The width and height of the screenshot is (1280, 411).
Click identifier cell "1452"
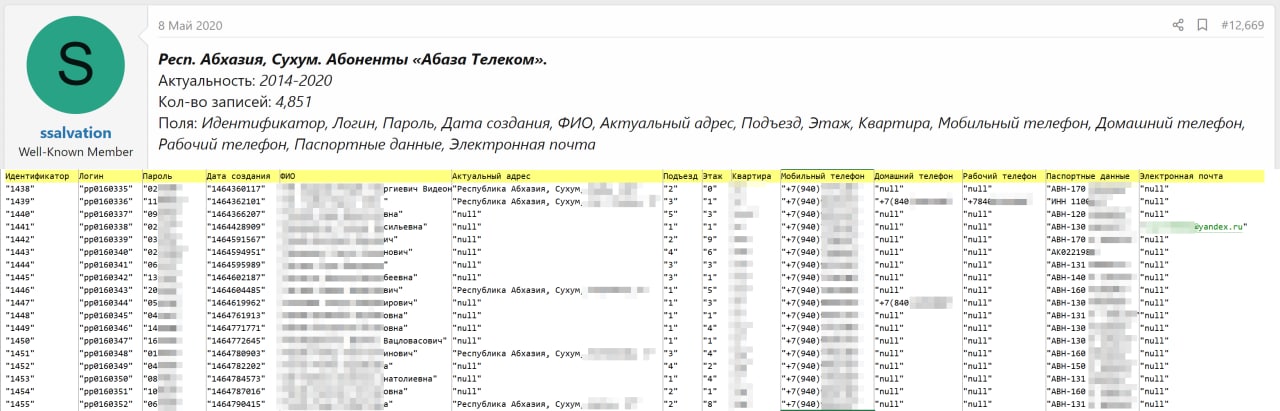pos(20,367)
